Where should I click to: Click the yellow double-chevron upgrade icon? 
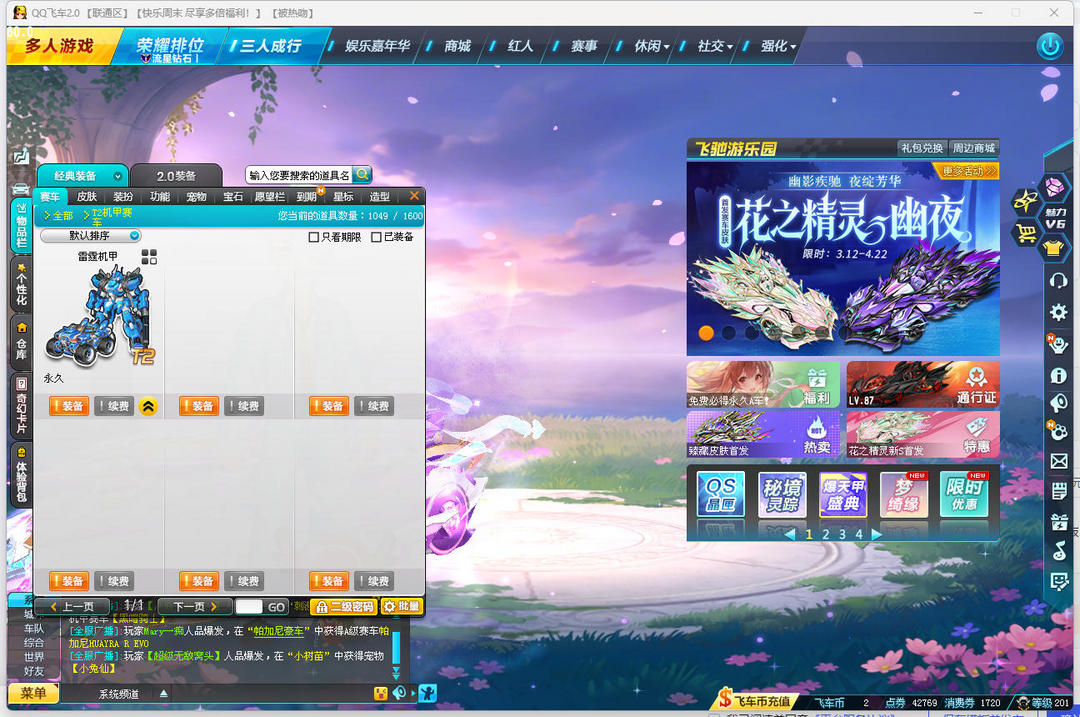pos(148,406)
